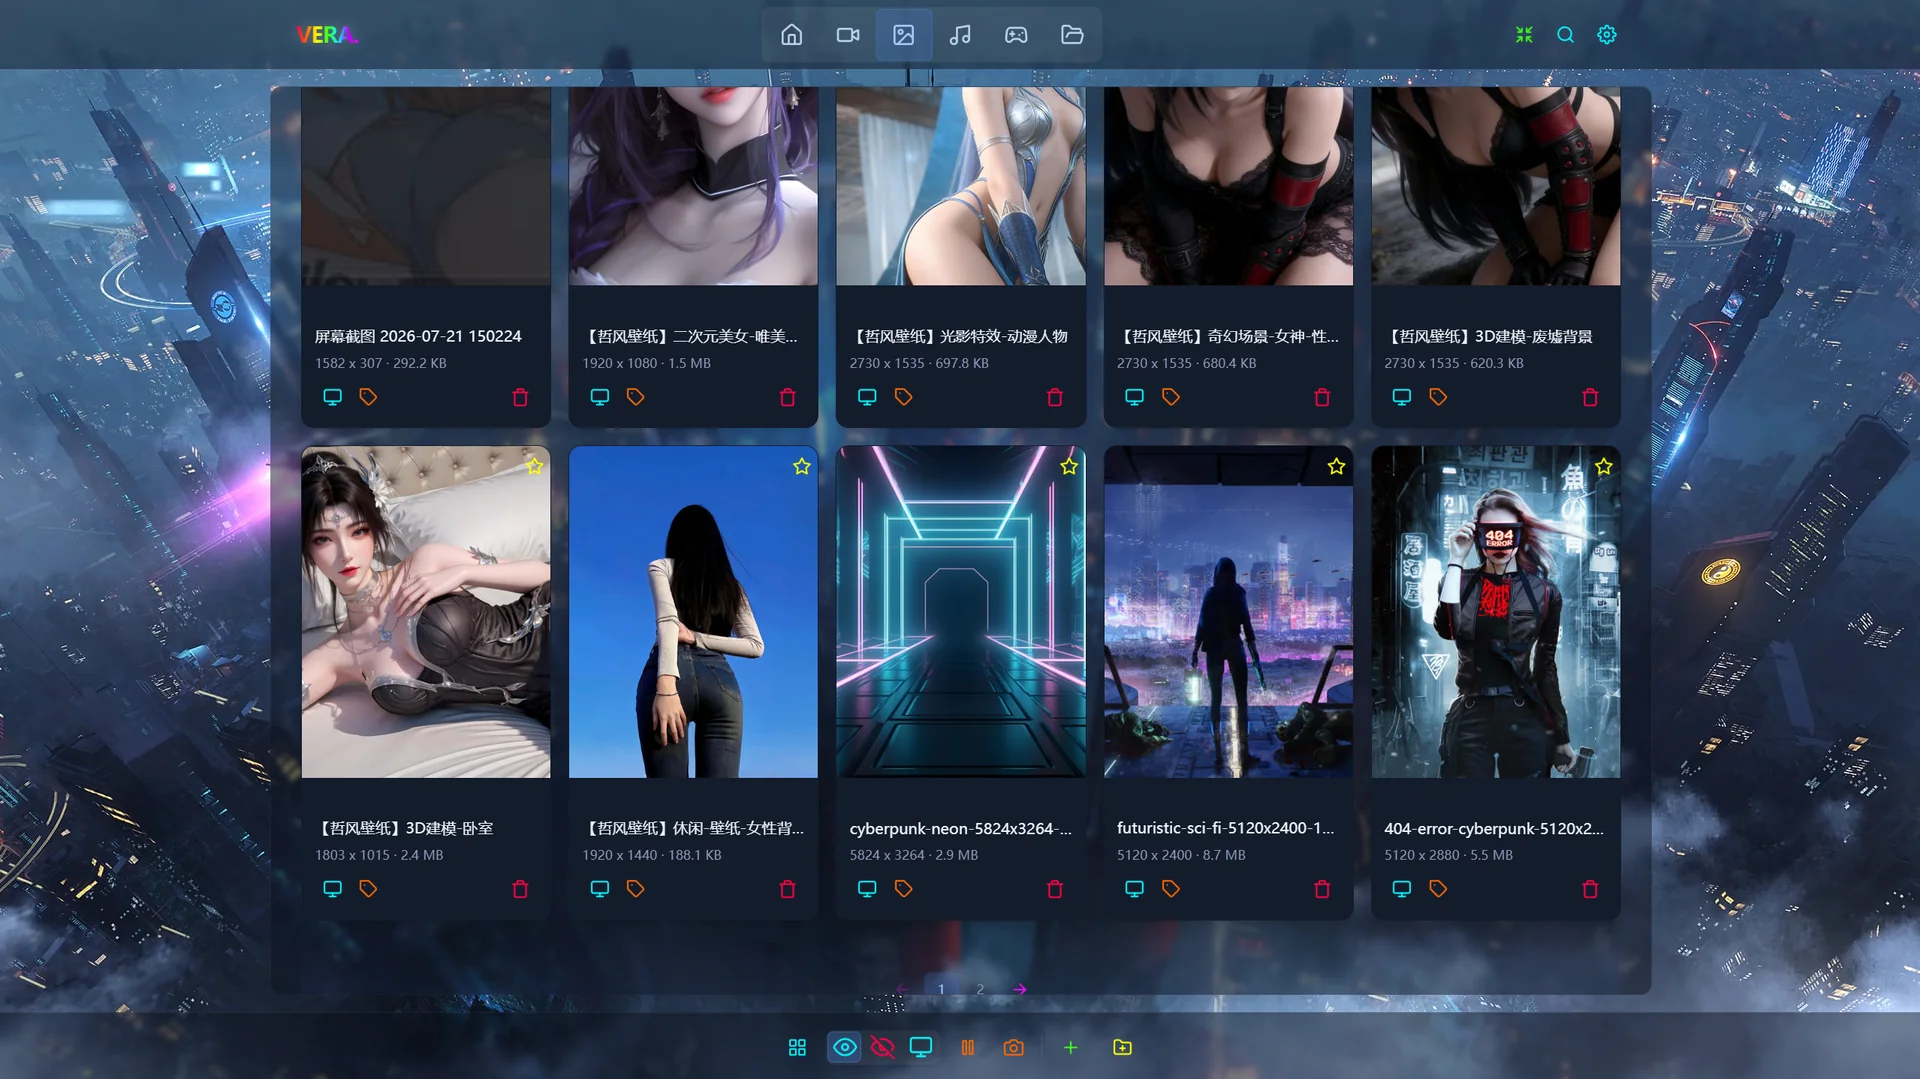Set futuristic-sci-fi image as wallpaper
This screenshot has width=1920, height=1079.
[1134, 889]
